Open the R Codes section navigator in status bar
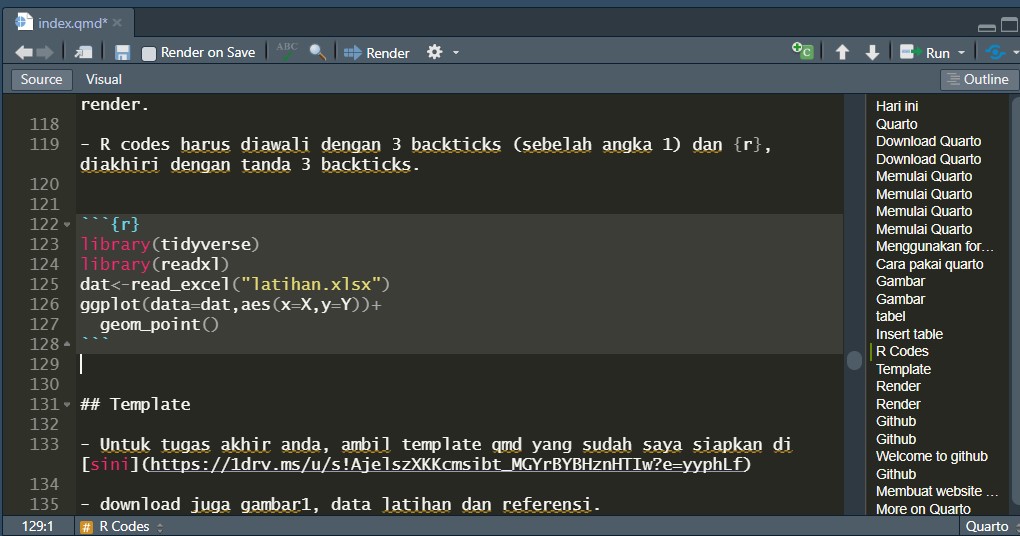The width and height of the screenshot is (1020, 536). point(125,526)
